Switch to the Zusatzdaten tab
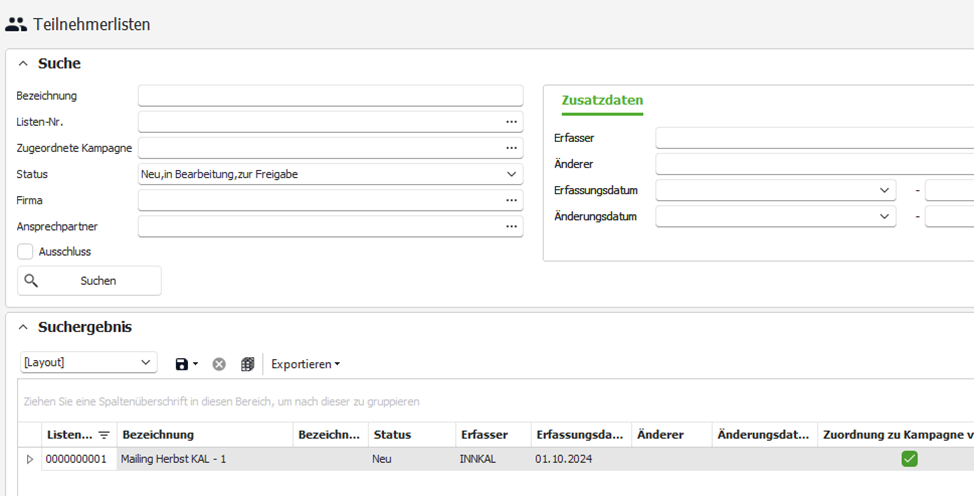The width and height of the screenshot is (974, 496). coord(602,100)
